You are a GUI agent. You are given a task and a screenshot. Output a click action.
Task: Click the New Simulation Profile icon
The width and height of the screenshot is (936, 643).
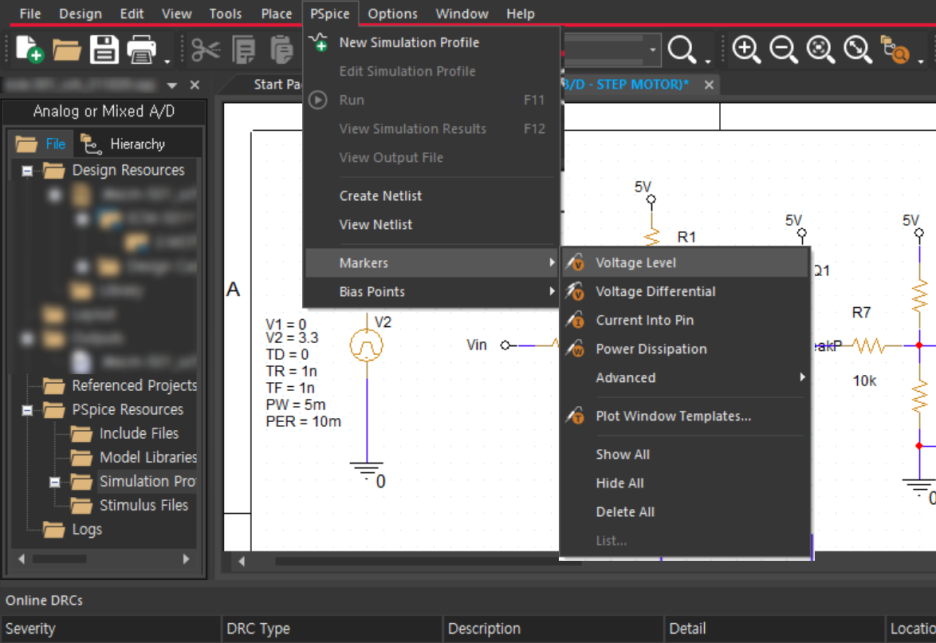(x=319, y=42)
